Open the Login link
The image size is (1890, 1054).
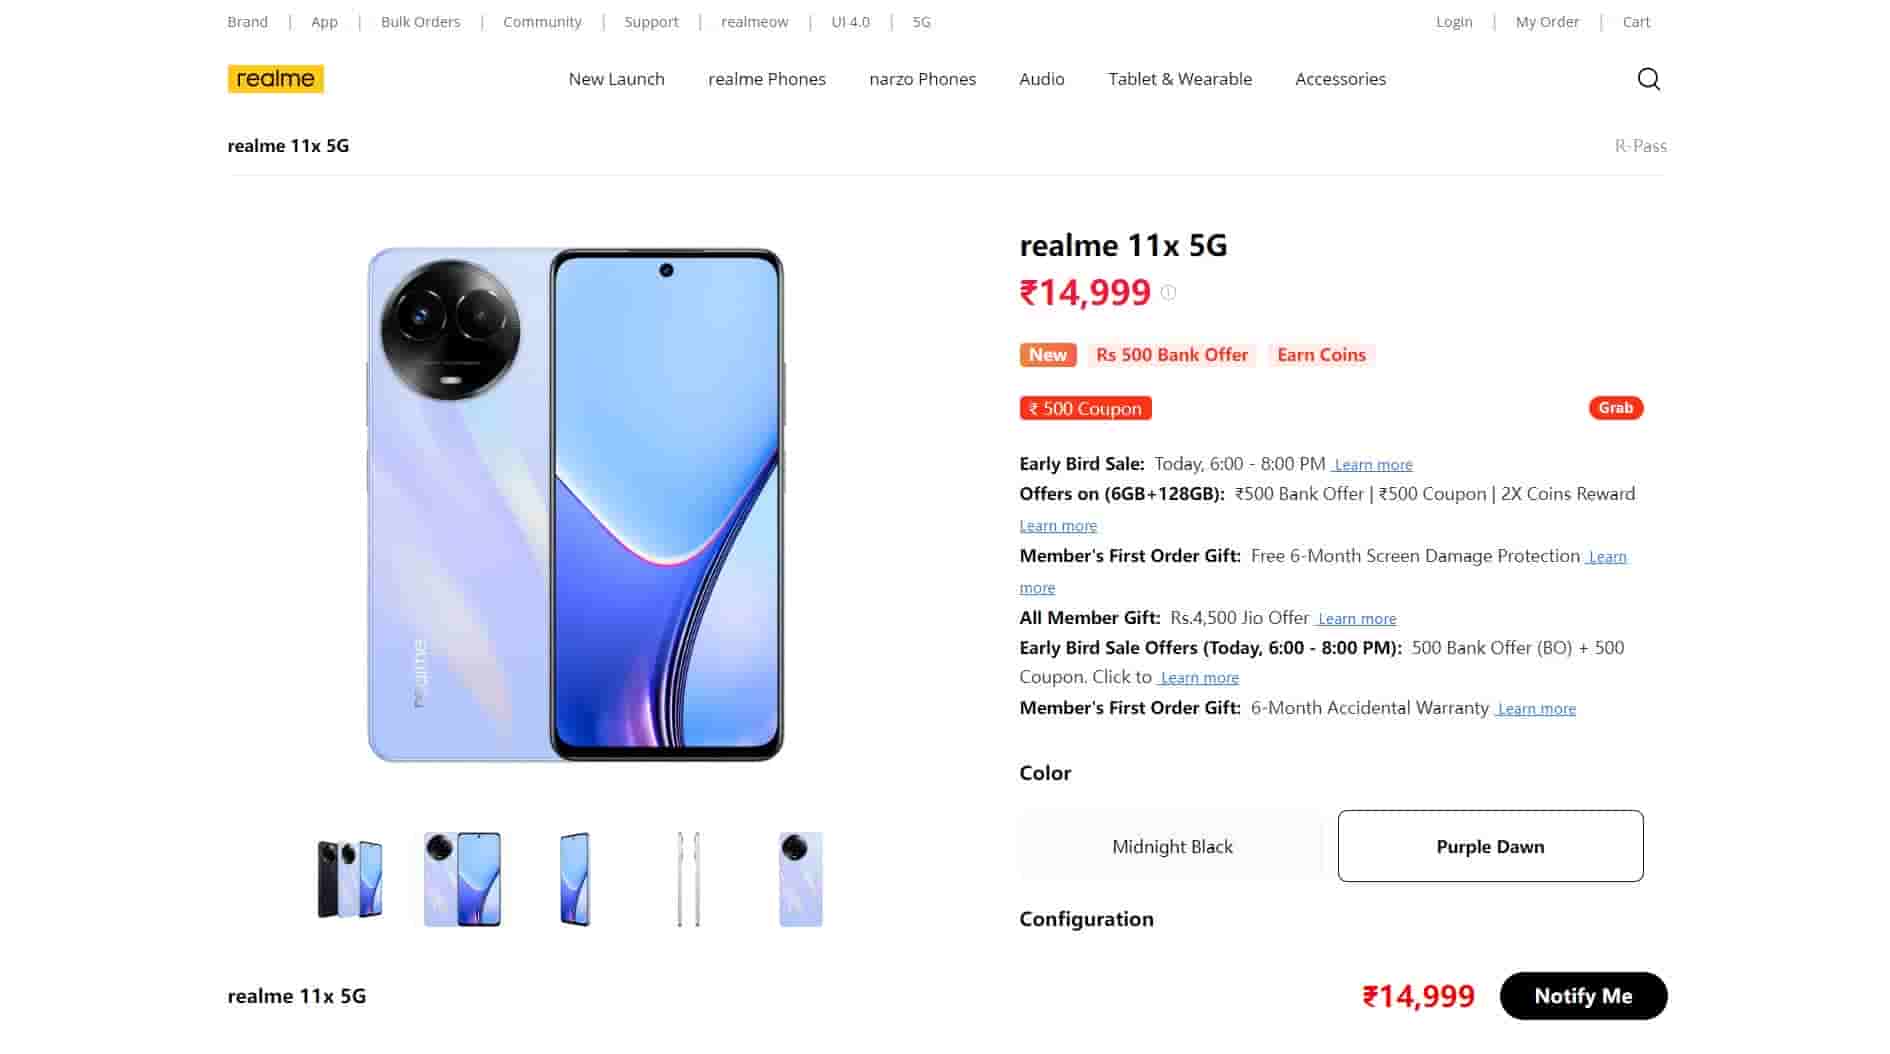tap(1454, 22)
